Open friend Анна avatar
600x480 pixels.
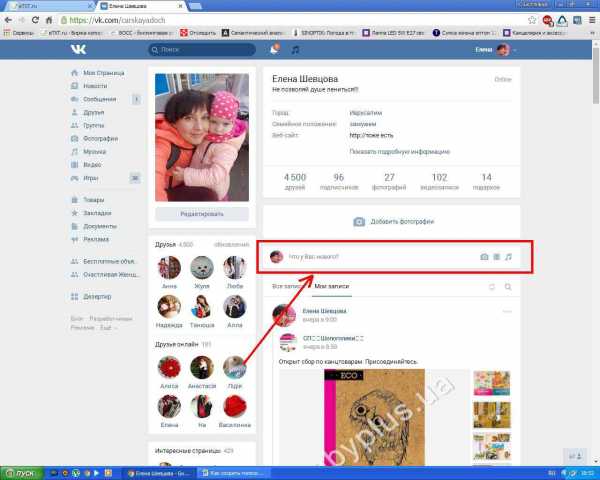pos(169,267)
